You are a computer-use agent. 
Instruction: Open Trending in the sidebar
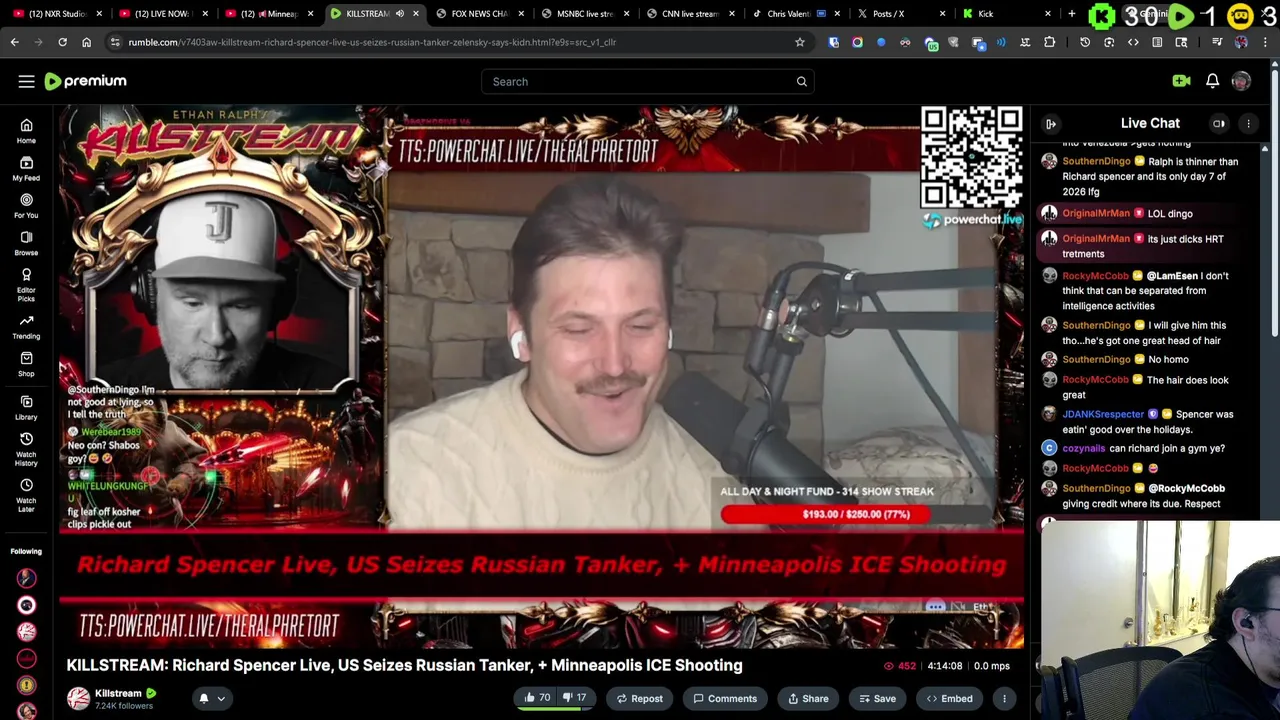pyautogui.click(x=26, y=326)
